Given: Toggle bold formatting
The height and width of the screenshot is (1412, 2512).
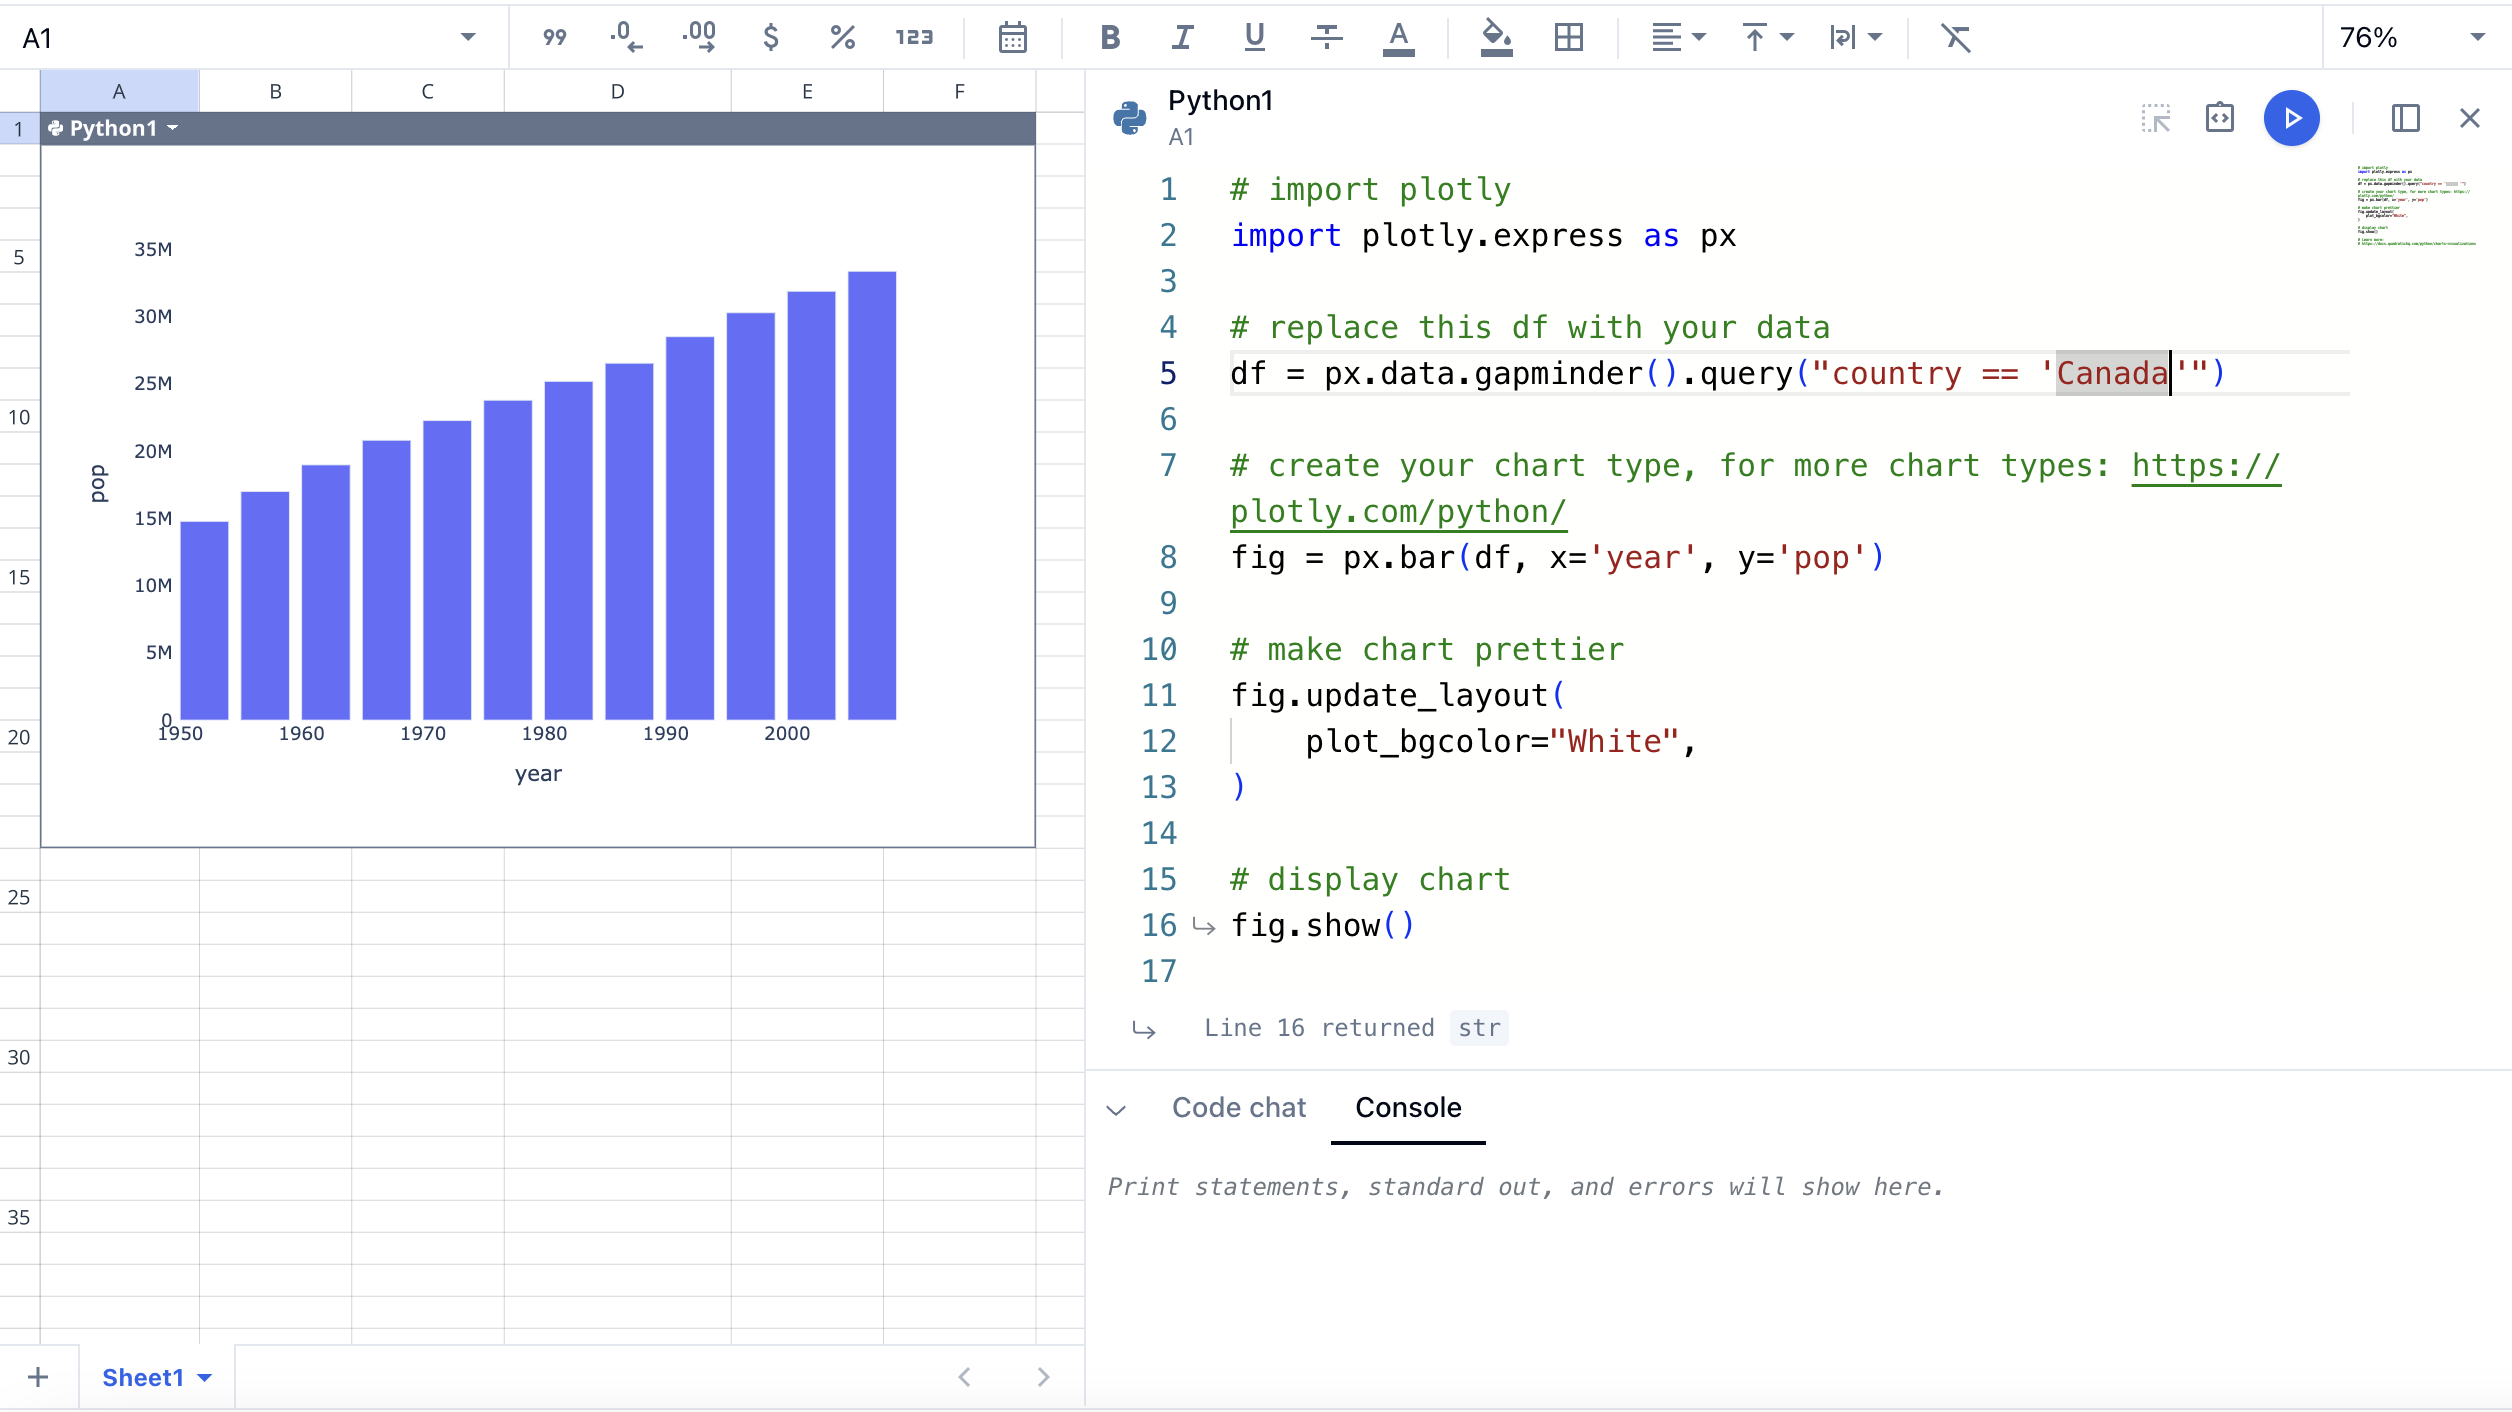Looking at the screenshot, I should click(1109, 38).
